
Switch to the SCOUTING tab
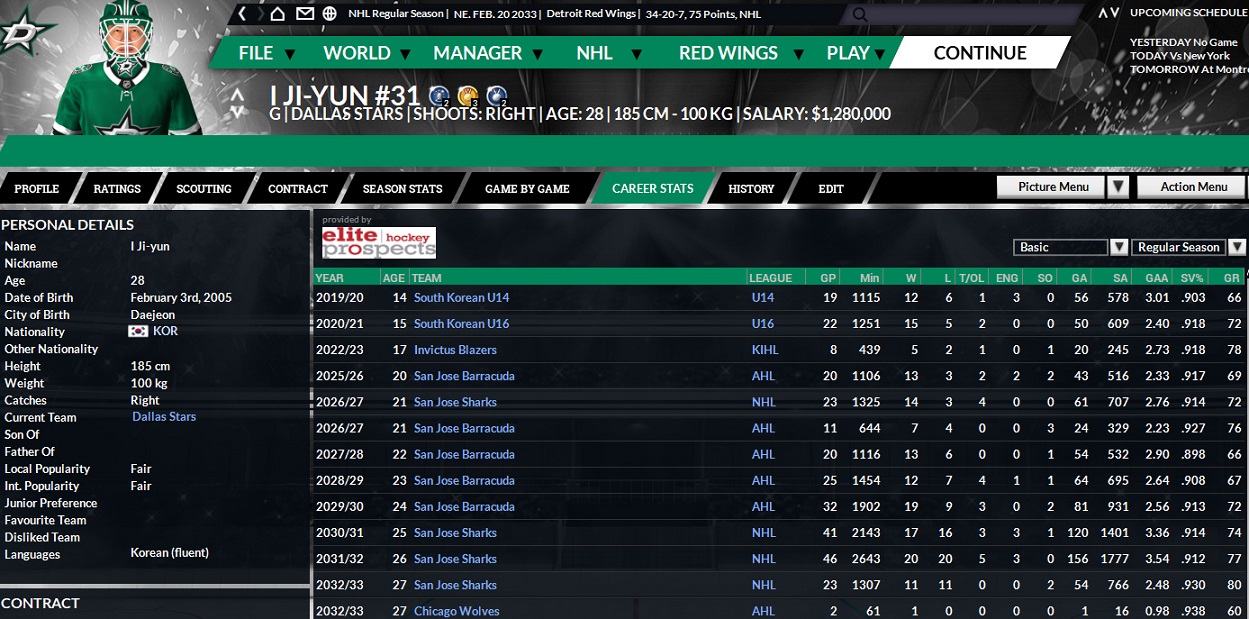pos(204,188)
